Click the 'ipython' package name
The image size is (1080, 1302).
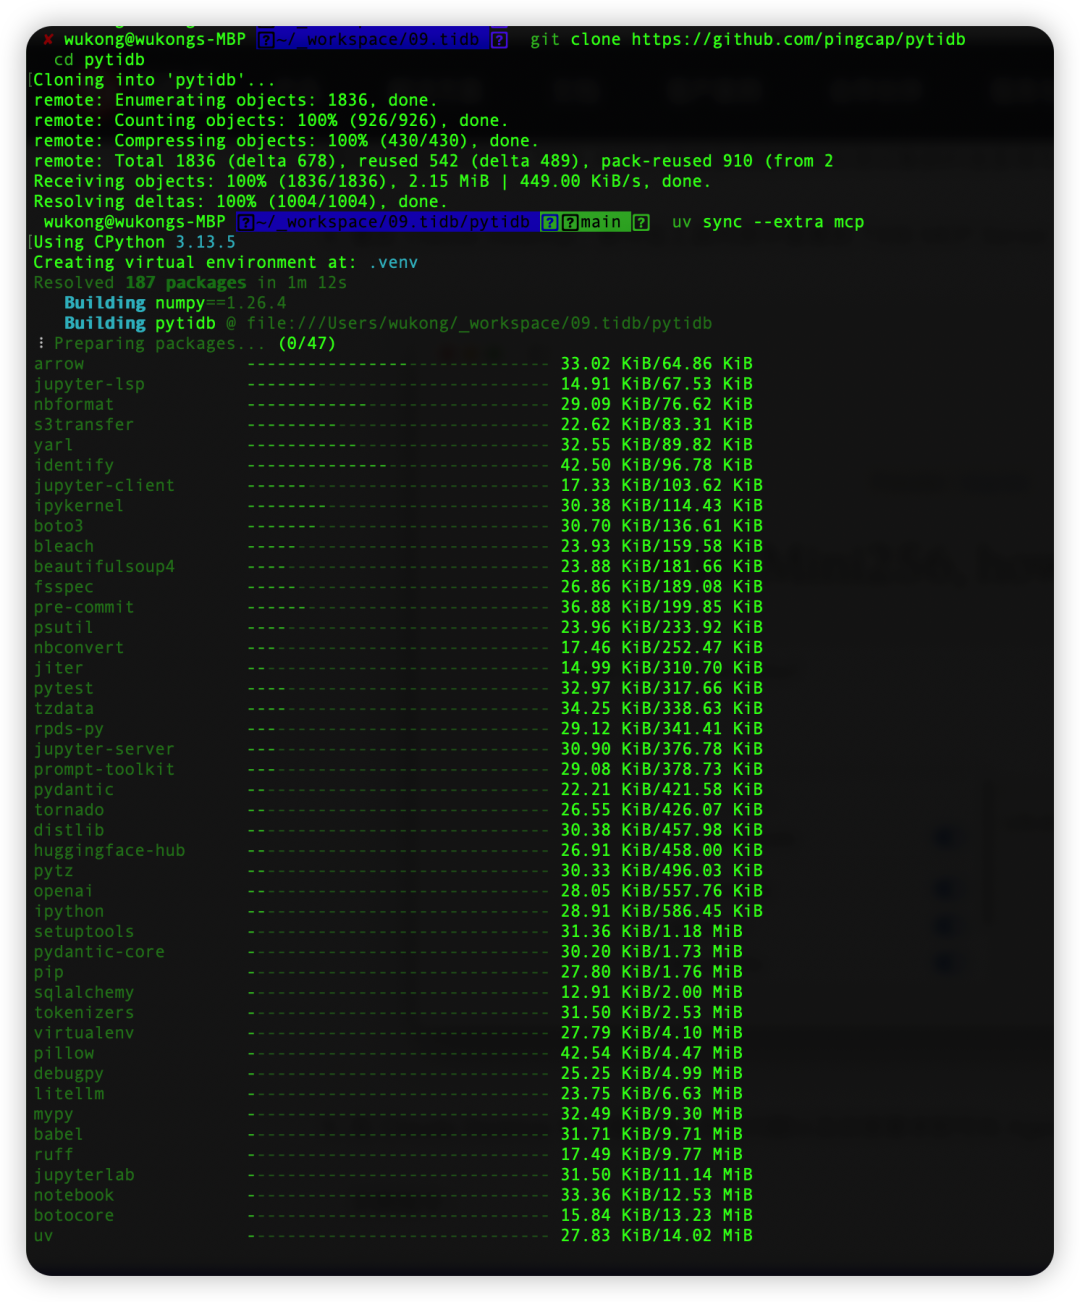69,911
